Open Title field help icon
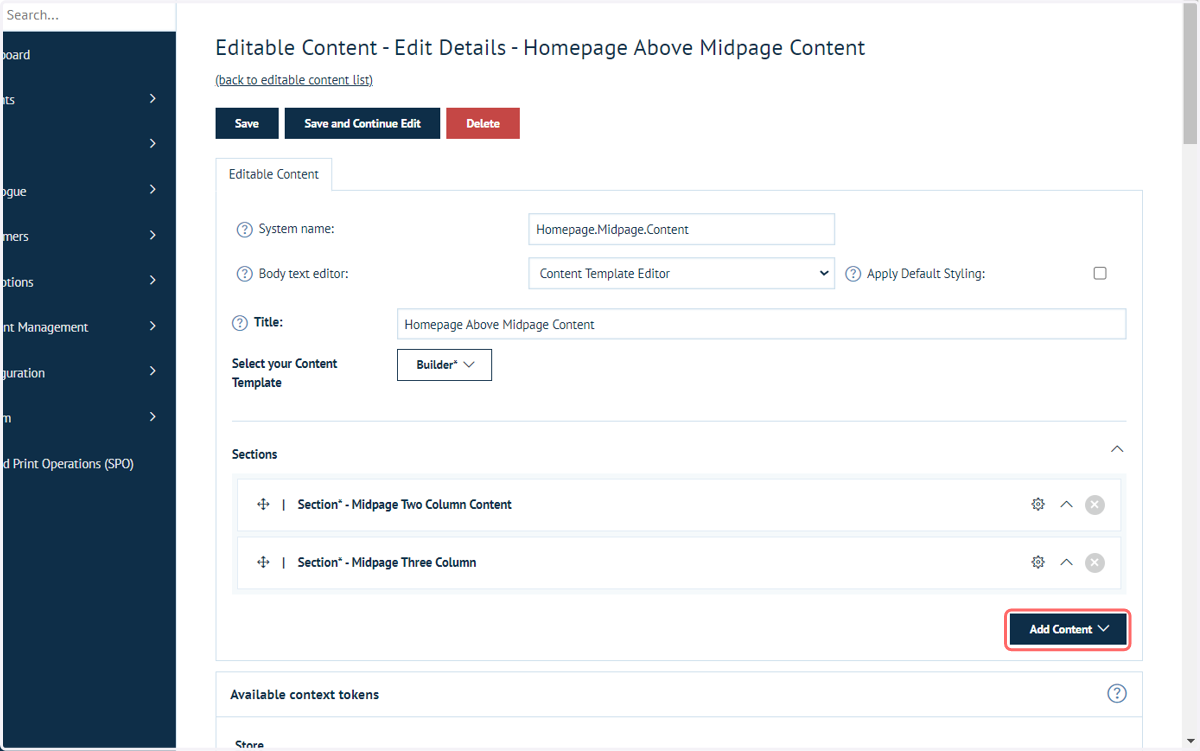The height and width of the screenshot is (751, 1200). pyautogui.click(x=240, y=323)
